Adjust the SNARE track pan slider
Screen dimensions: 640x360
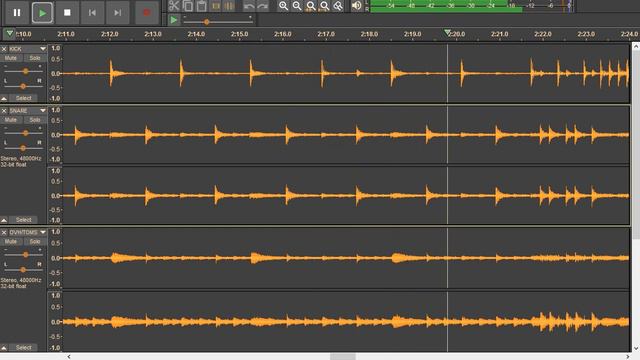point(23,148)
